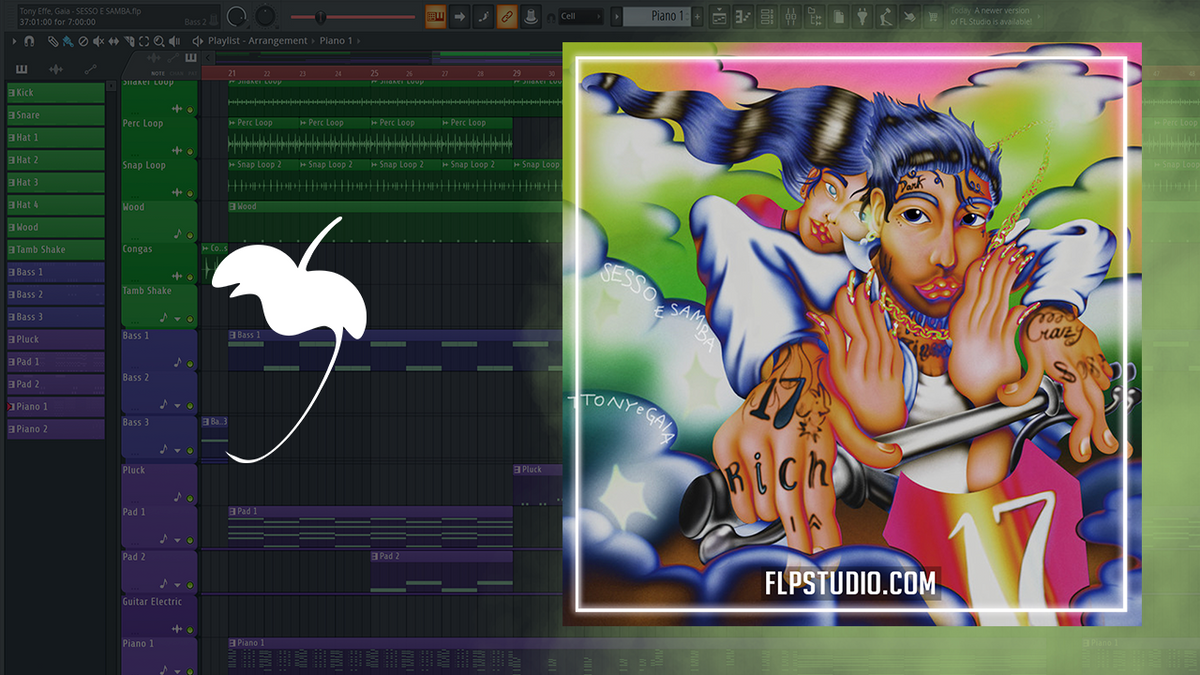Click the FL Studio content shopping cart icon

pos(933,16)
